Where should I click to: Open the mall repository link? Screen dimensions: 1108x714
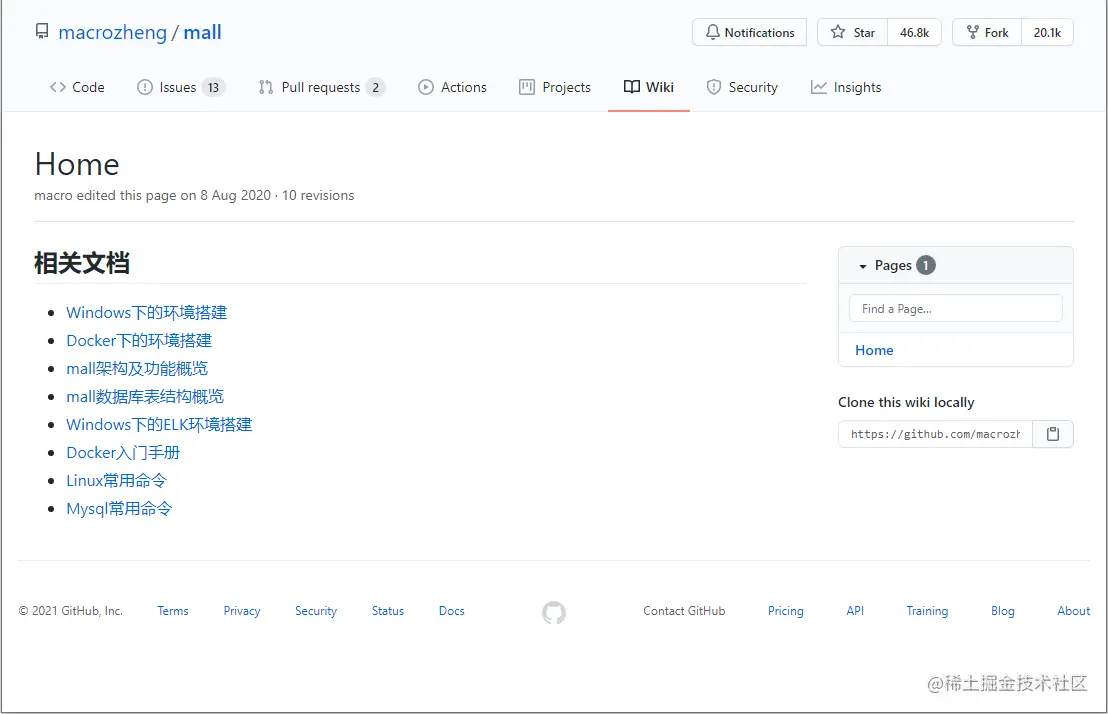click(x=202, y=33)
